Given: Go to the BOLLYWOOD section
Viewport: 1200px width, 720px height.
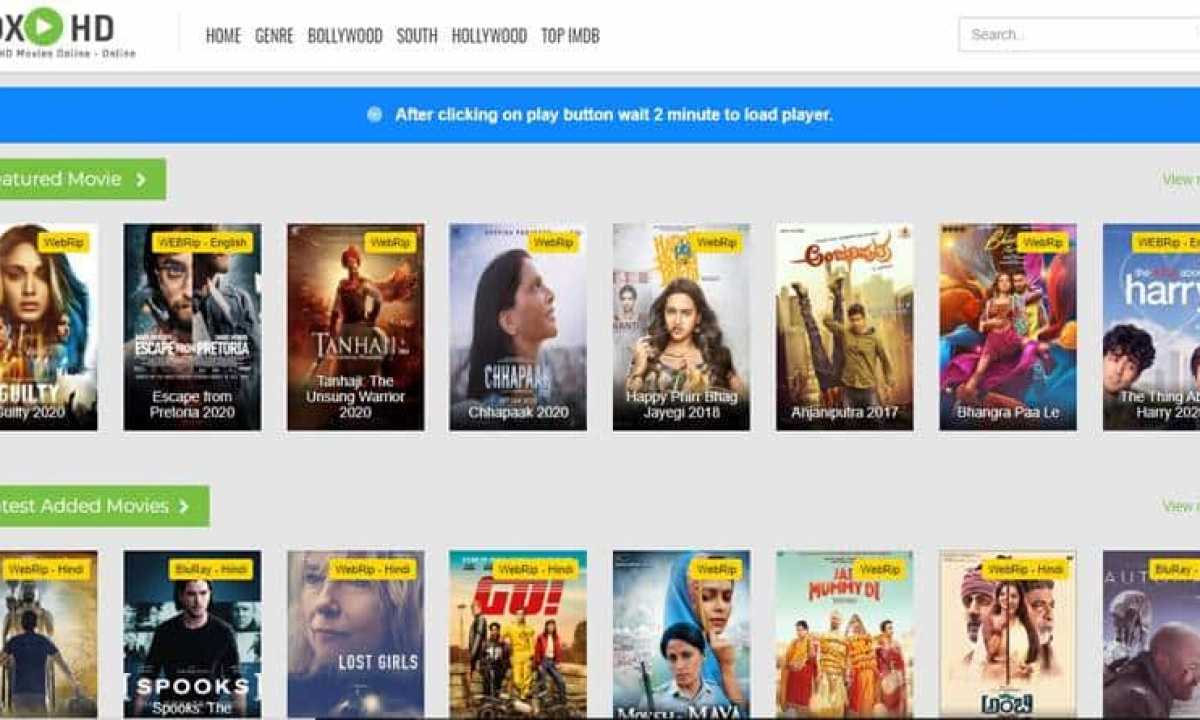Looking at the screenshot, I should [x=345, y=36].
